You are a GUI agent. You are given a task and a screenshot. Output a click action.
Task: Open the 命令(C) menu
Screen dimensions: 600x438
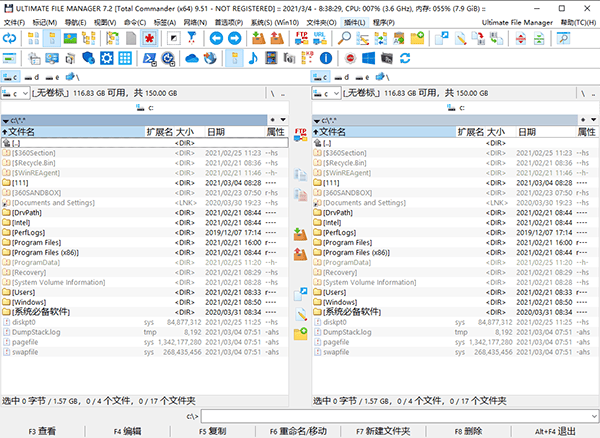pos(135,23)
